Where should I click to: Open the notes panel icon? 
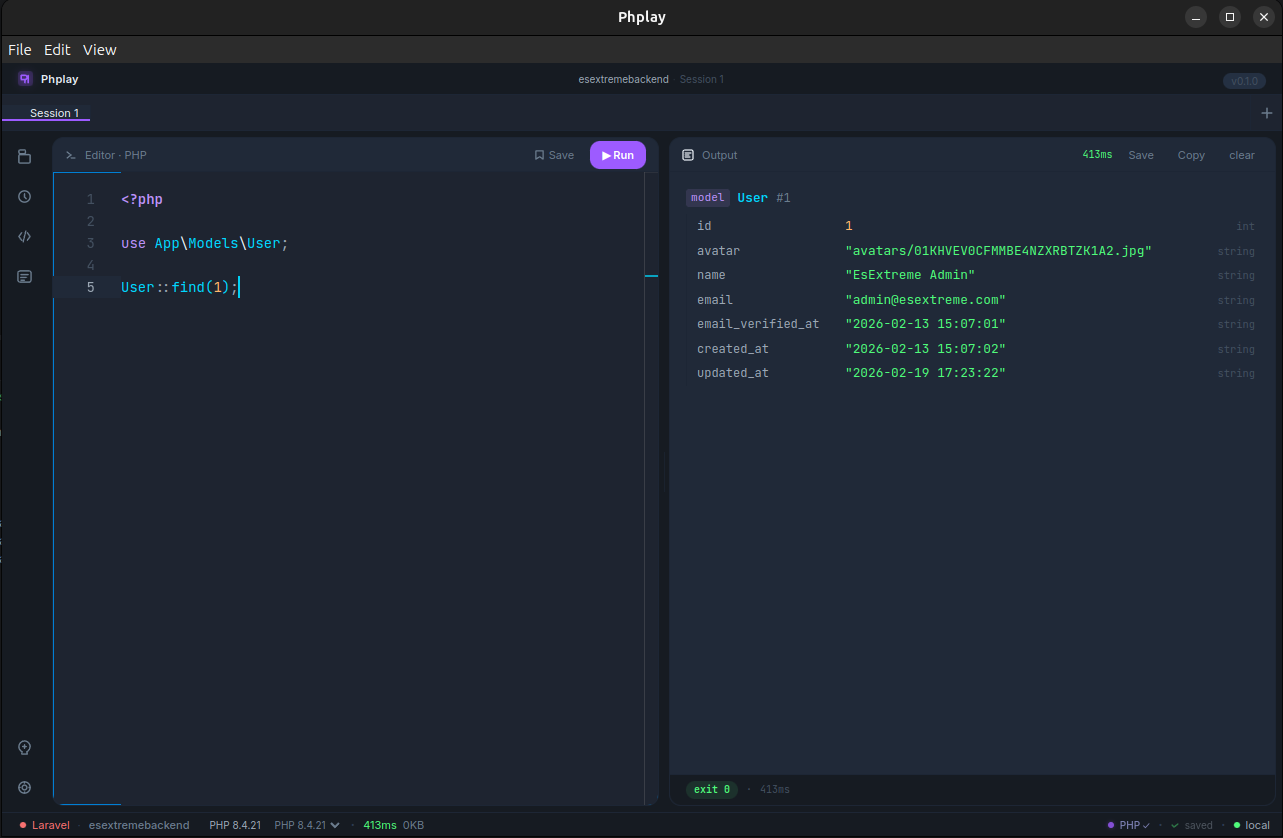coord(25,277)
